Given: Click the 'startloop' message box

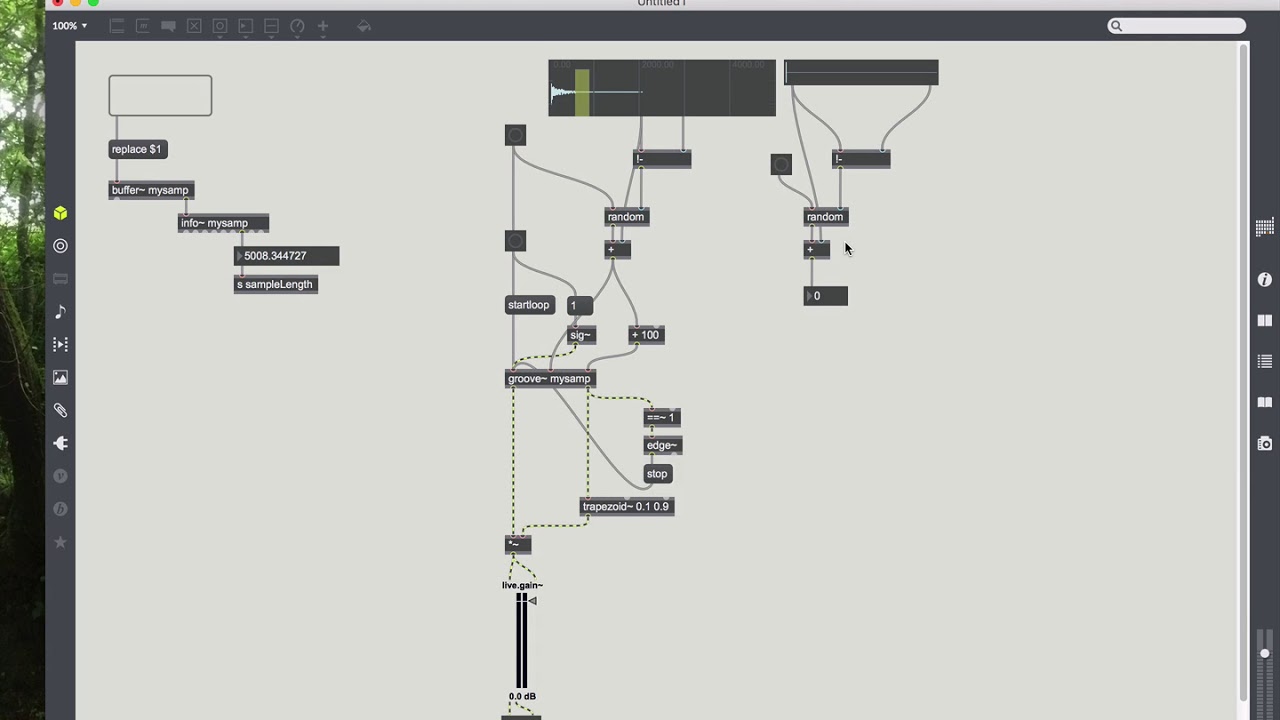Looking at the screenshot, I should pos(529,305).
